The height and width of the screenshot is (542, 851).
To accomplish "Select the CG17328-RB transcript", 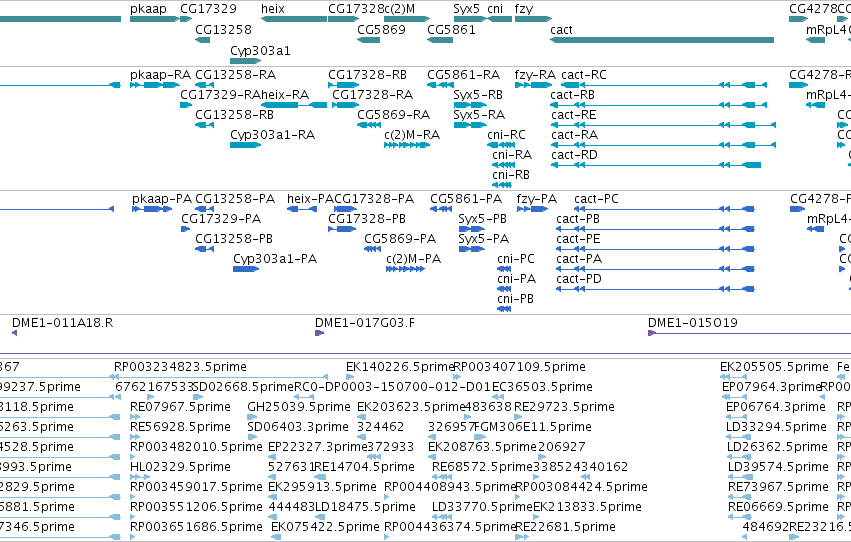I will pos(344,85).
